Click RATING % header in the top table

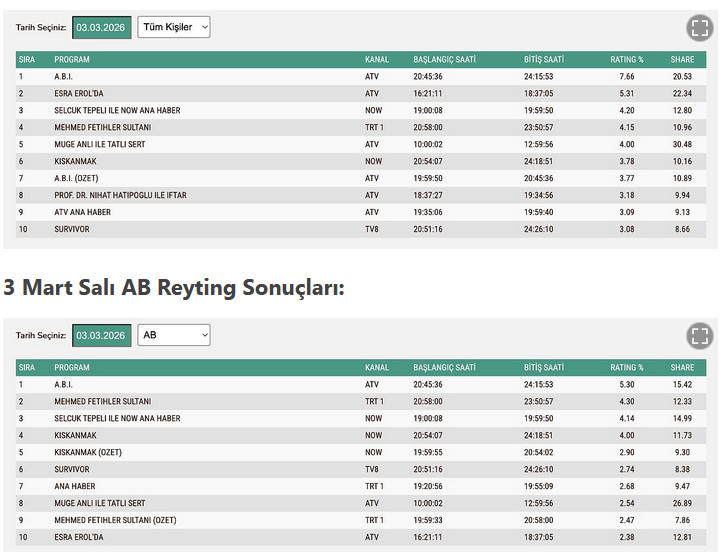coord(626,60)
